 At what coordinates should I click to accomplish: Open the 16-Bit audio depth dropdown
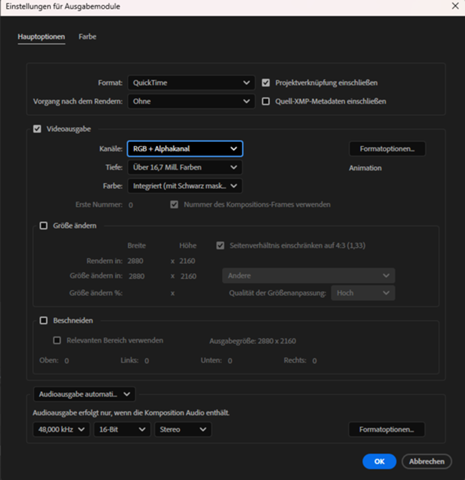click(x=122, y=429)
